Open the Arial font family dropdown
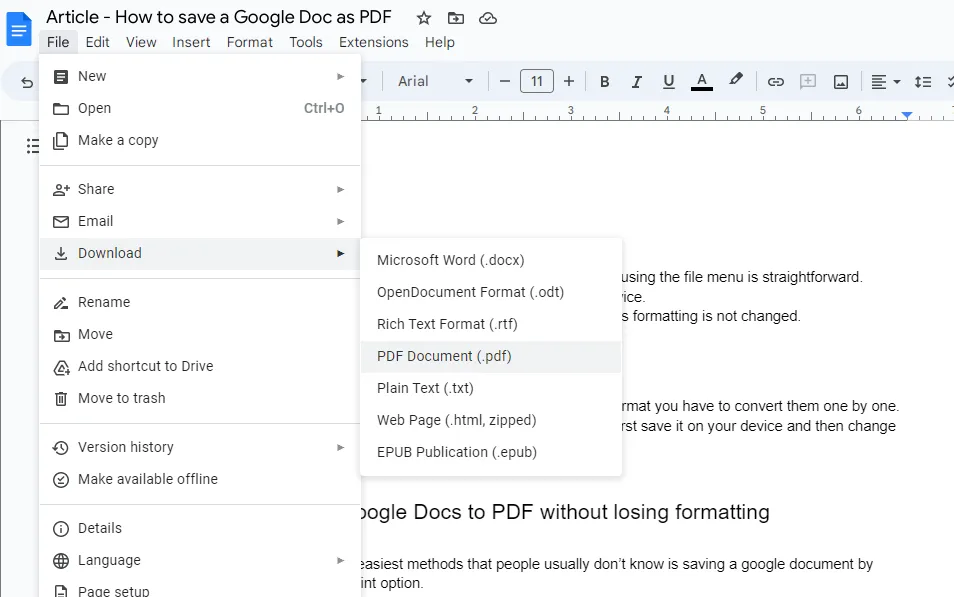 (x=435, y=81)
